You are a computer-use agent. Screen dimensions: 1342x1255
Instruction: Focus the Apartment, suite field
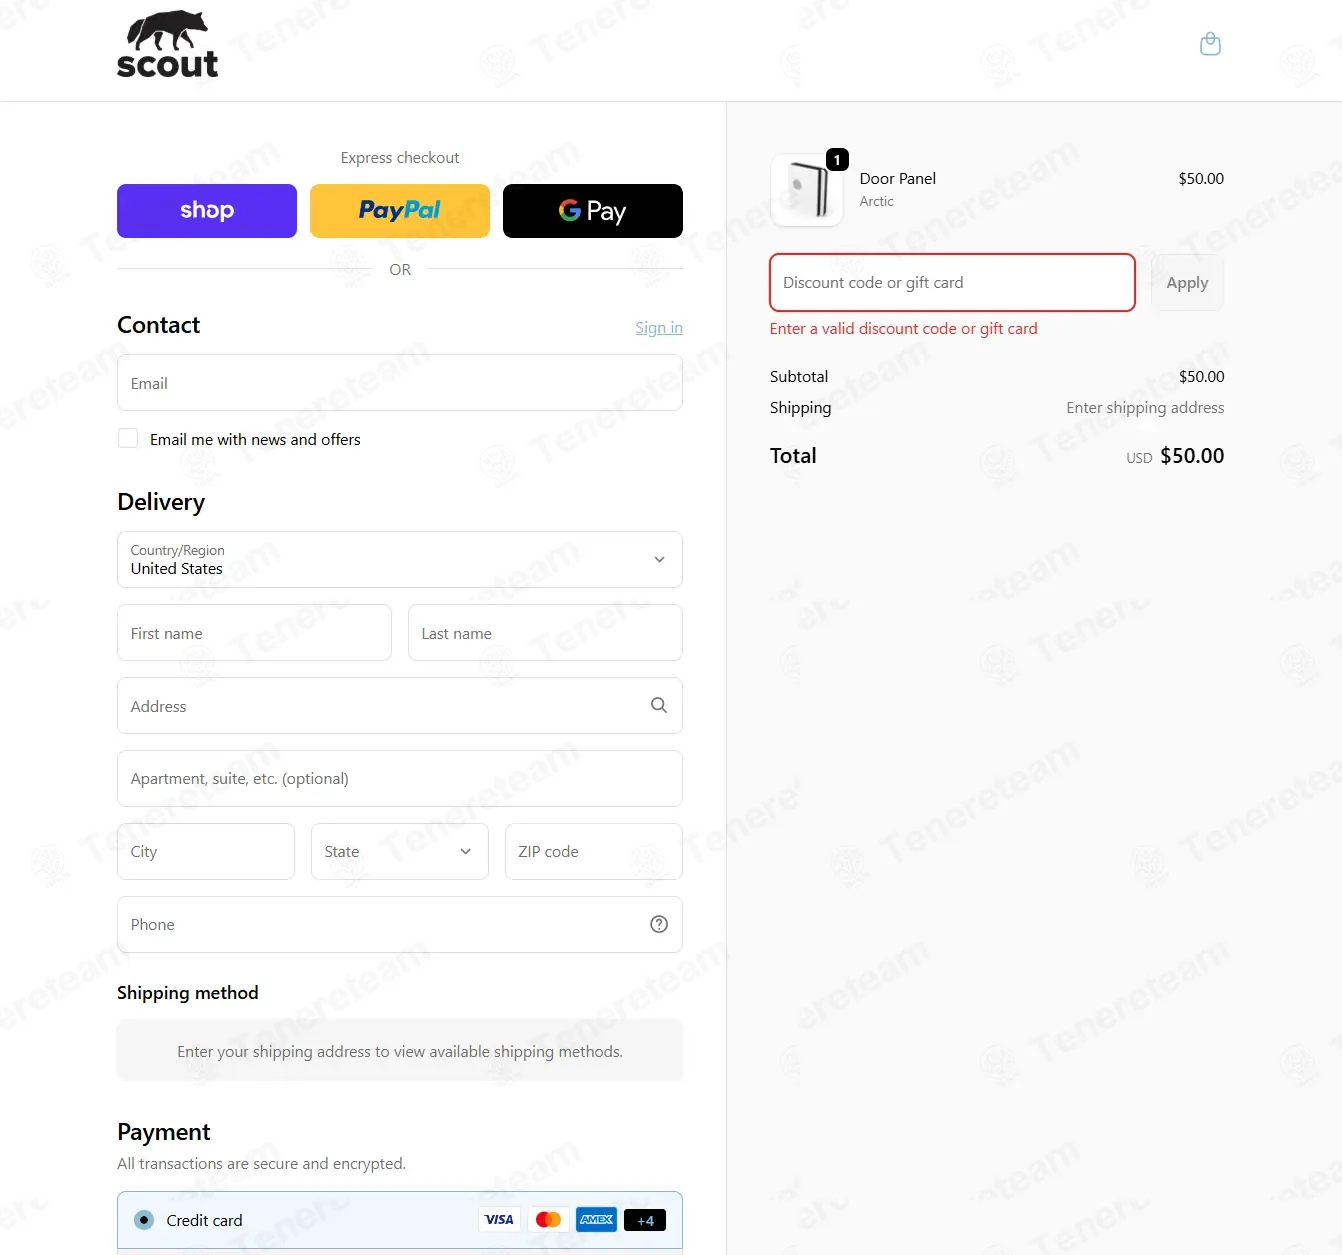(400, 779)
